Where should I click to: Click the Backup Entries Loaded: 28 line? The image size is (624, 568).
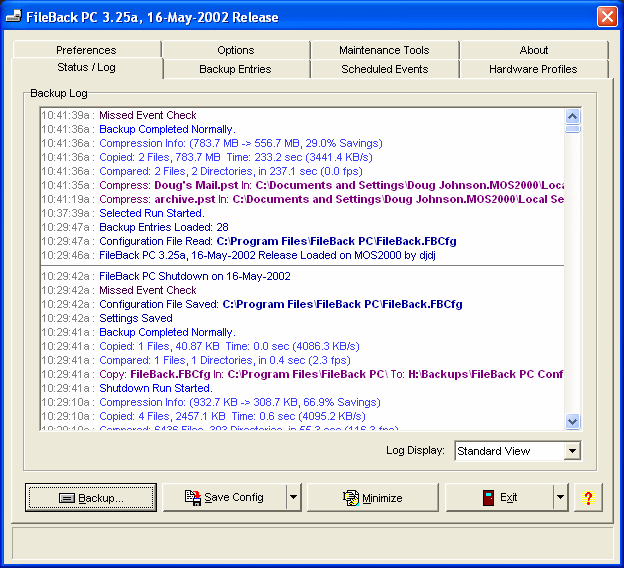coord(135,227)
